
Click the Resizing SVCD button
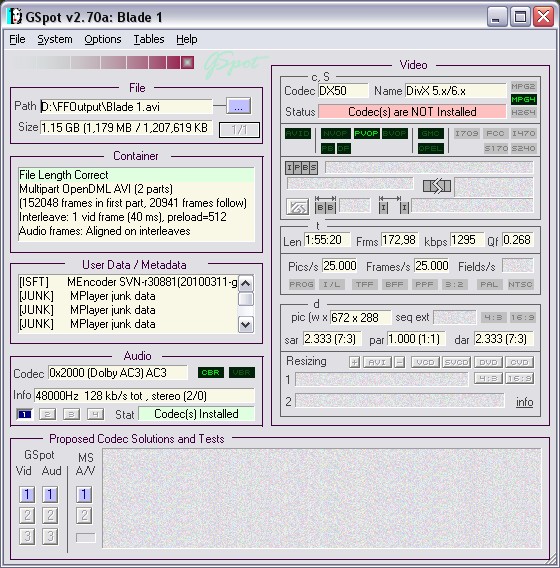coord(456,362)
